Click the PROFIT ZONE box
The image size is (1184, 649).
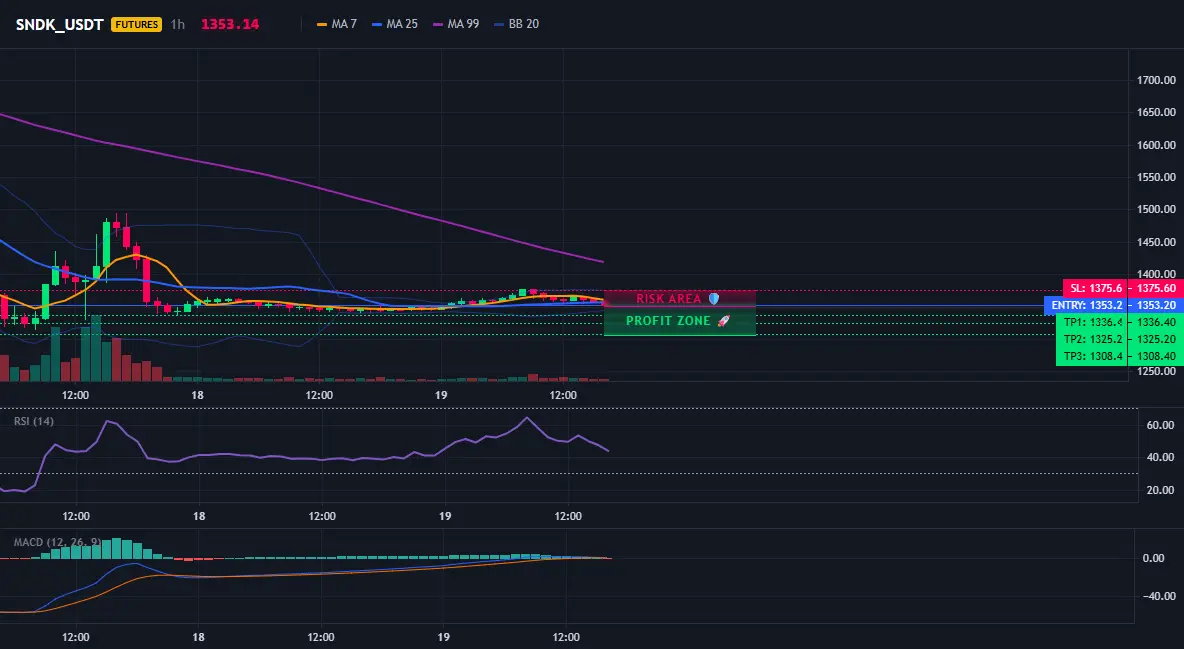680,321
